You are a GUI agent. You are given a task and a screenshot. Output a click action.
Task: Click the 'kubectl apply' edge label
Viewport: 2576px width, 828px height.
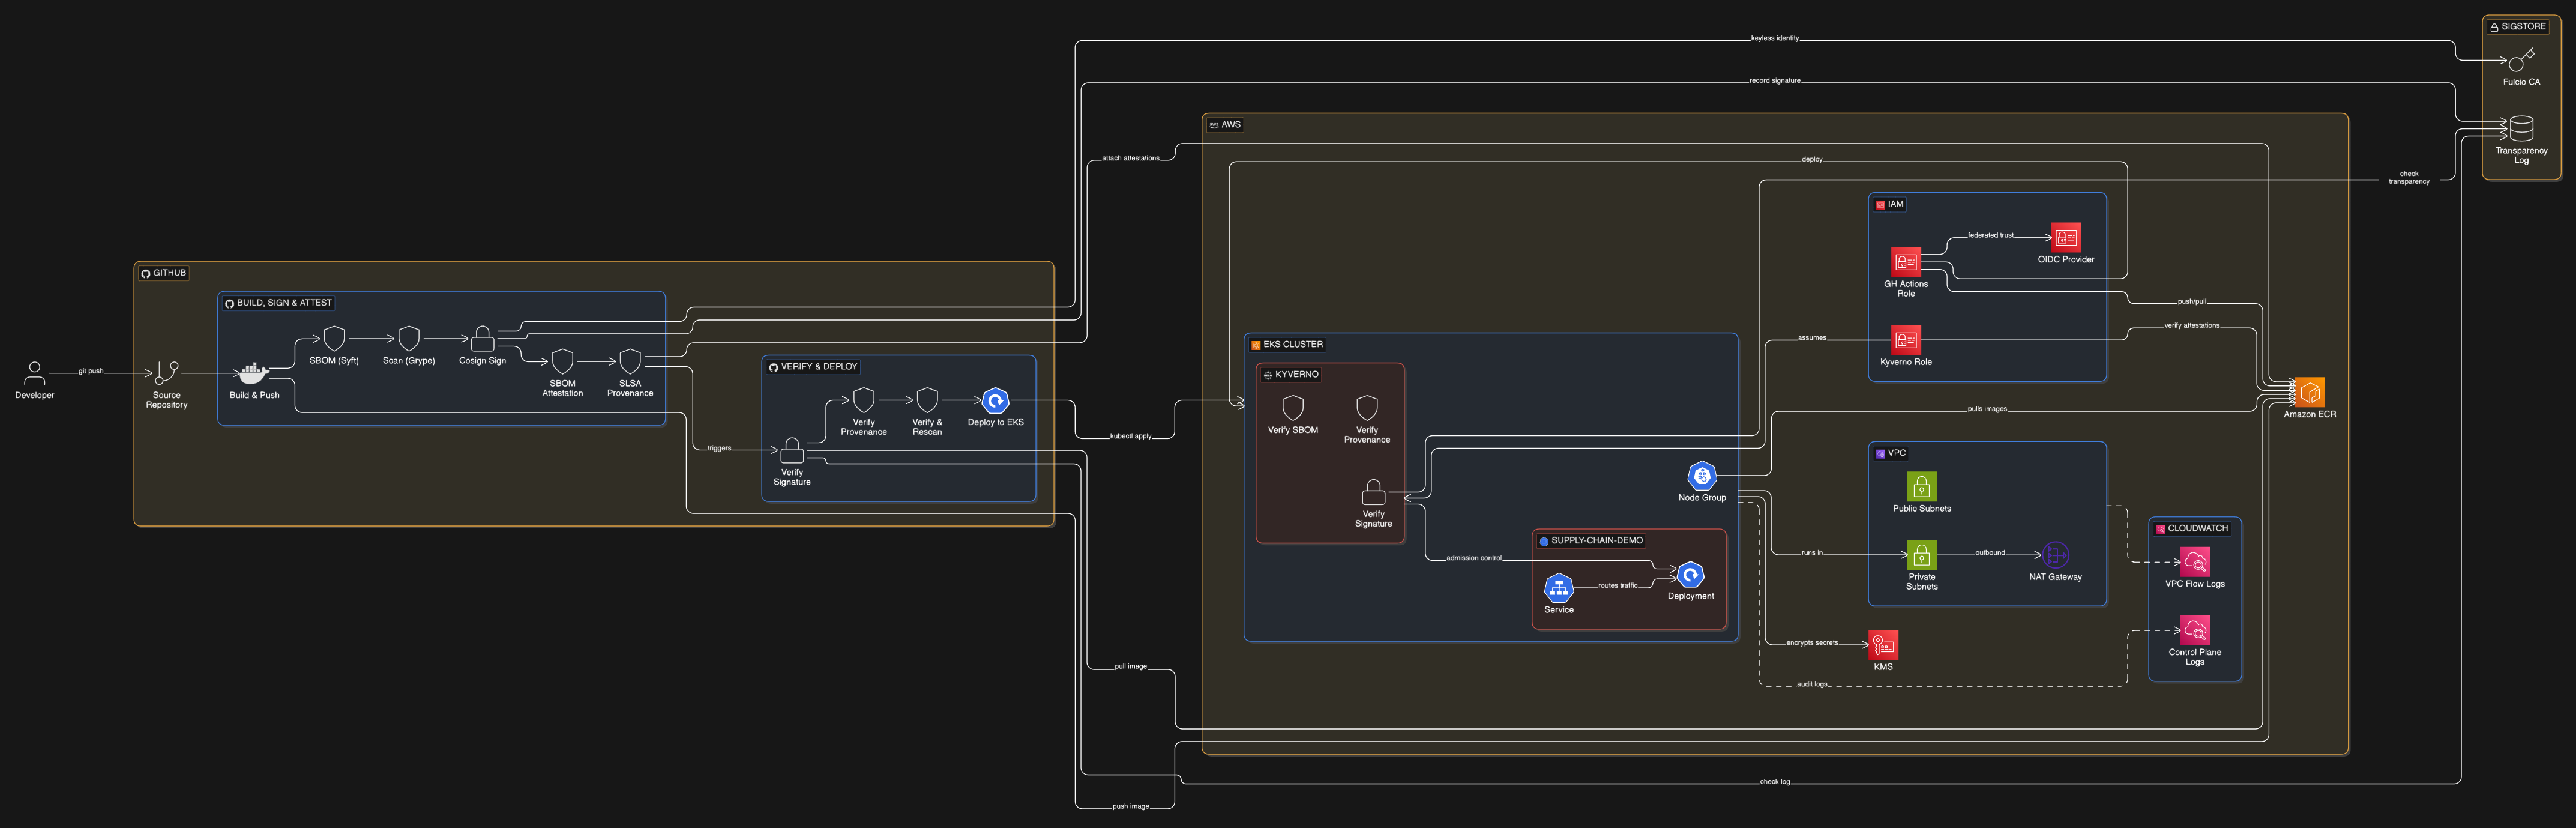pos(1131,436)
